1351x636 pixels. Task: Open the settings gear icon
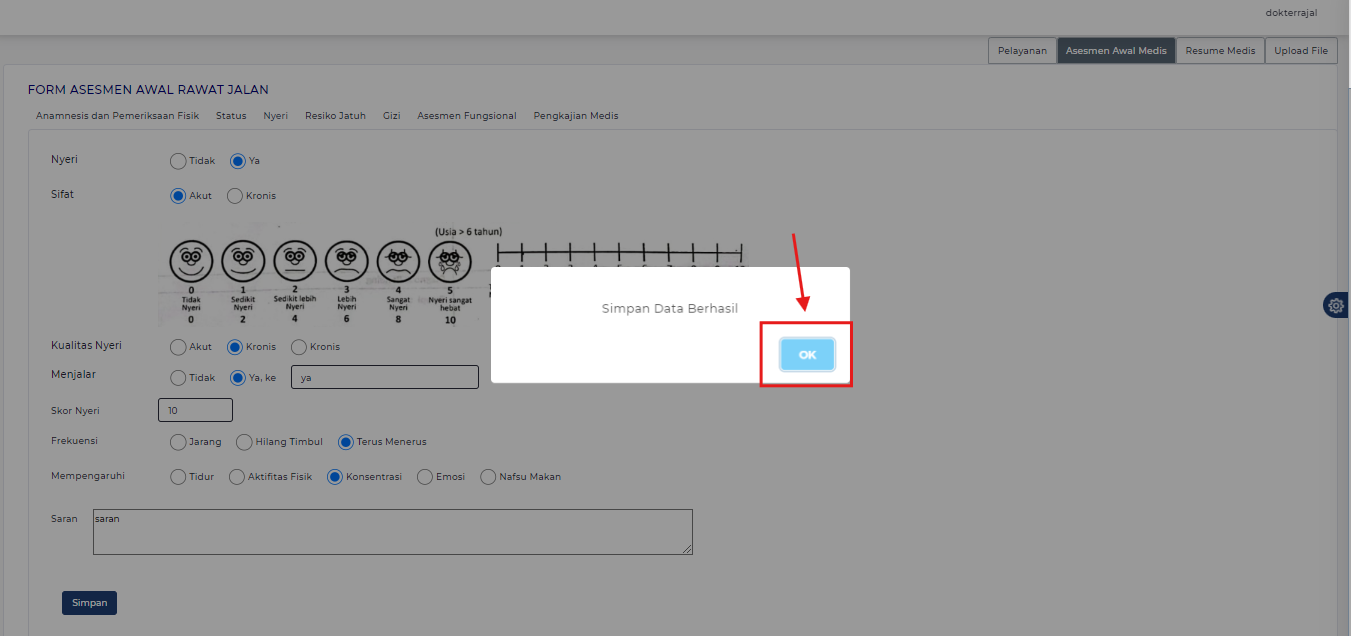1336,305
